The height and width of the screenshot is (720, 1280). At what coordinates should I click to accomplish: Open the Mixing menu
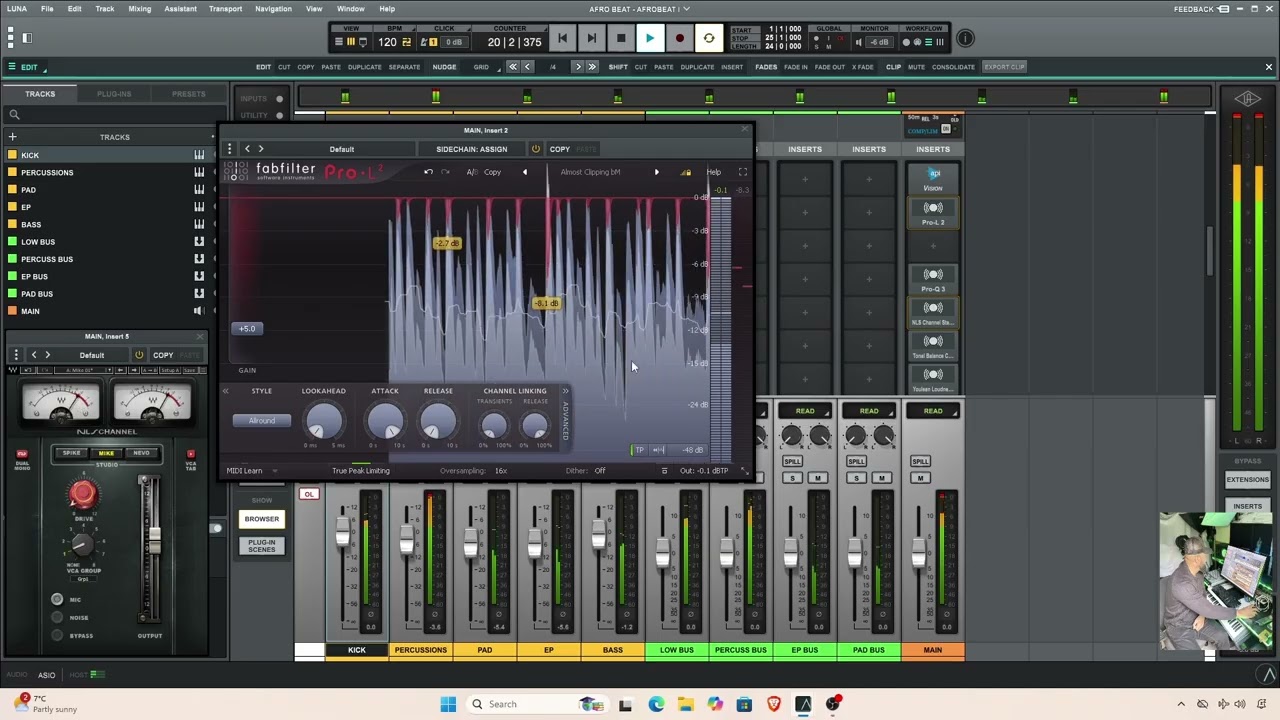point(140,9)
